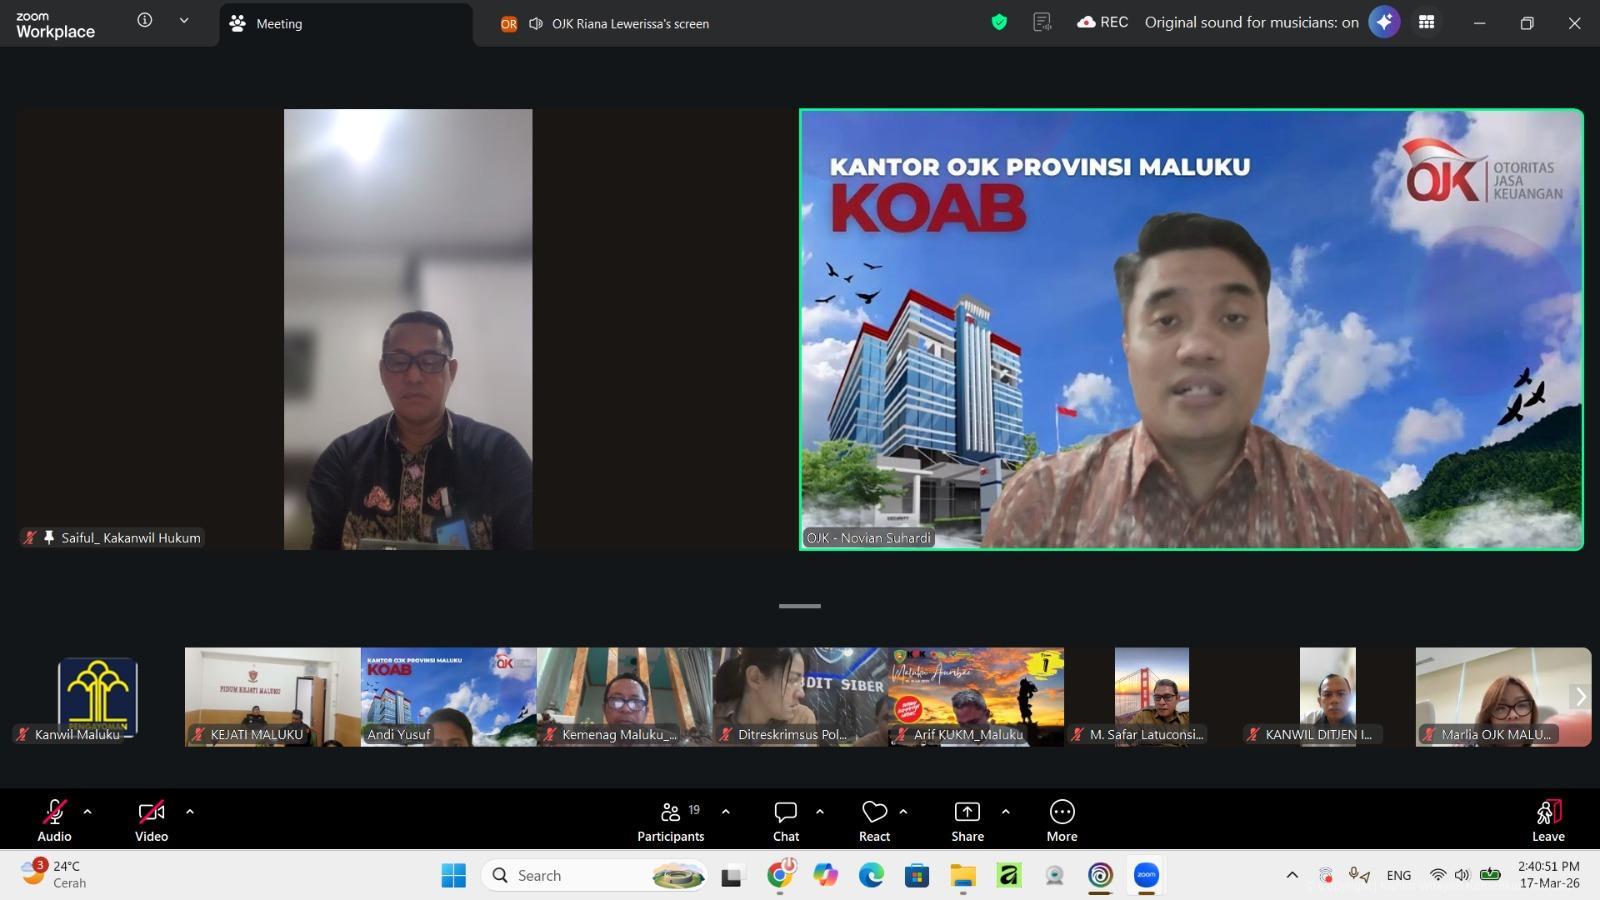Expand the Video options arrow

190,812
